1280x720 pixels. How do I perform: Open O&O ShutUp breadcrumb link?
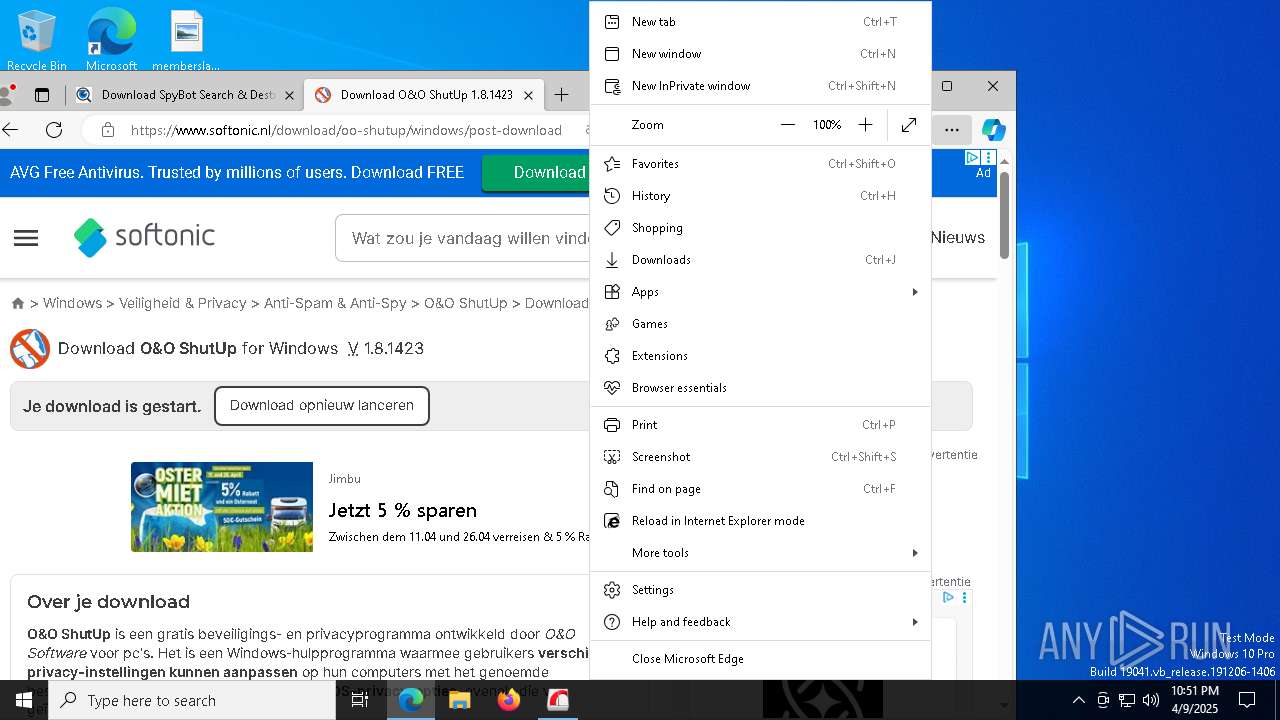466,303
